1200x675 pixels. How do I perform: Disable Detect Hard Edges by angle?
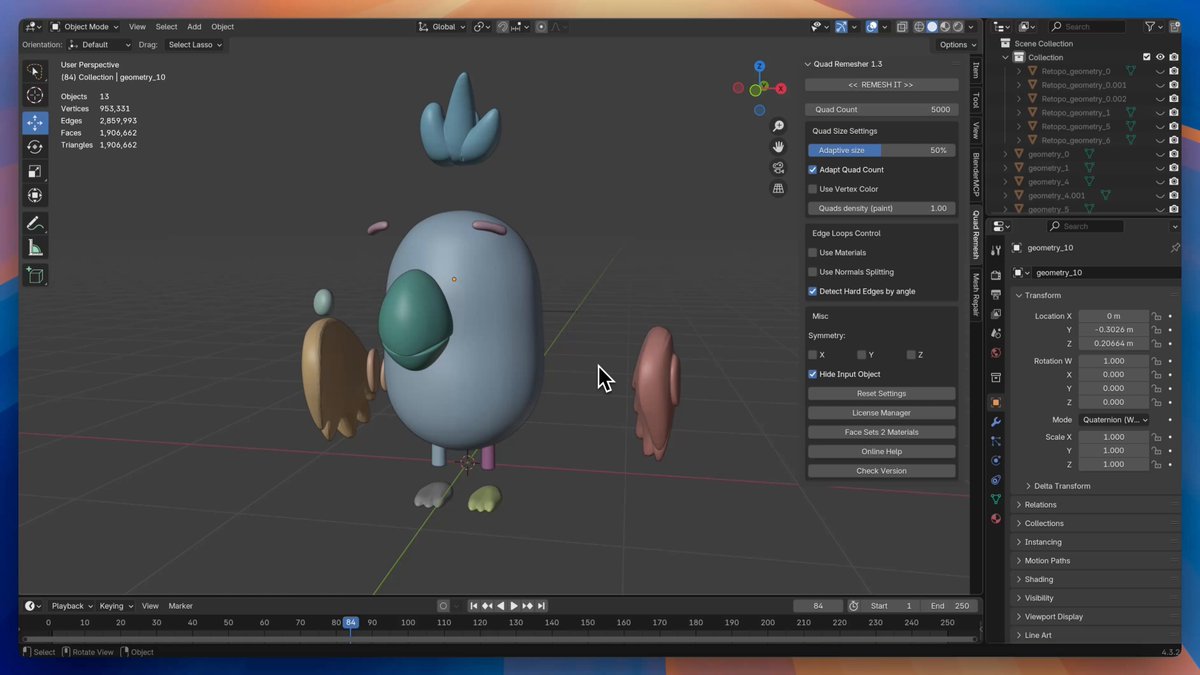pos(813,291)
